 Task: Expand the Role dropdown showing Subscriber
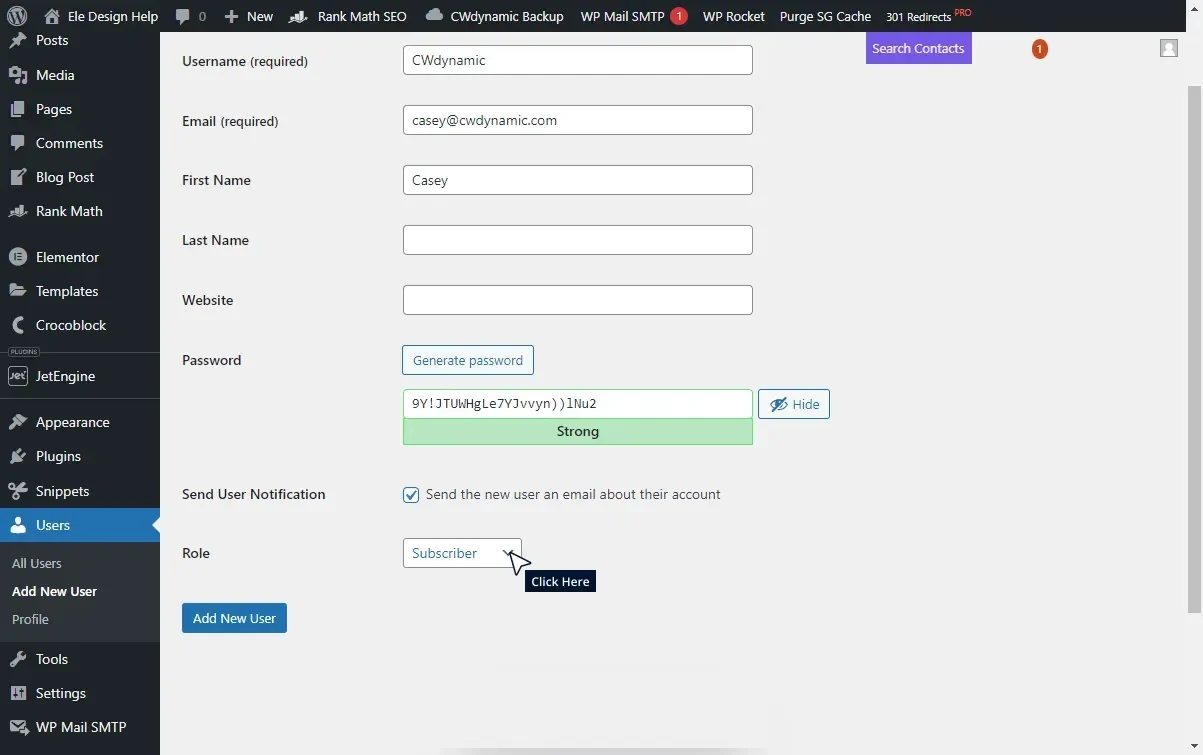pyautogui.click(x=461, y=553)
